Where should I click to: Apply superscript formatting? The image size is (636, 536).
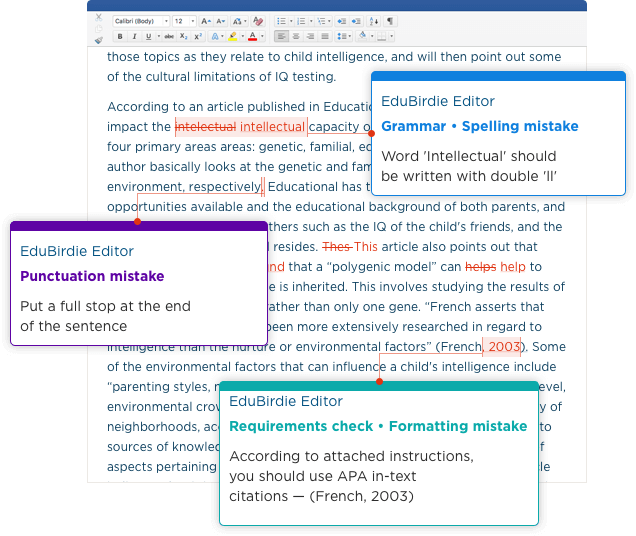point(197,37)
